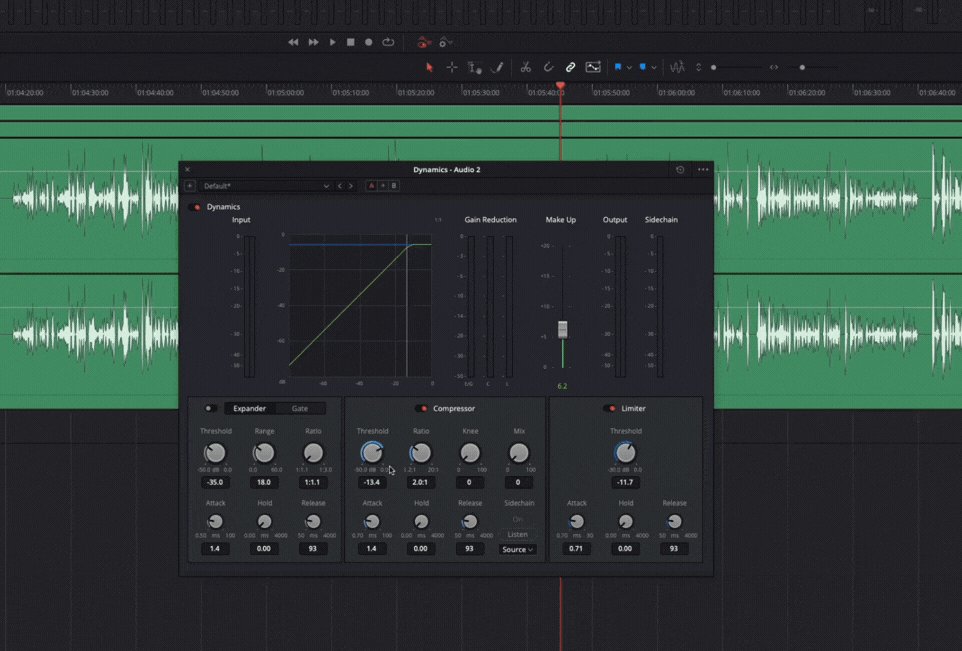Click the blue flag icon
This screenshot has height=651, width=962.
point(618,67)
